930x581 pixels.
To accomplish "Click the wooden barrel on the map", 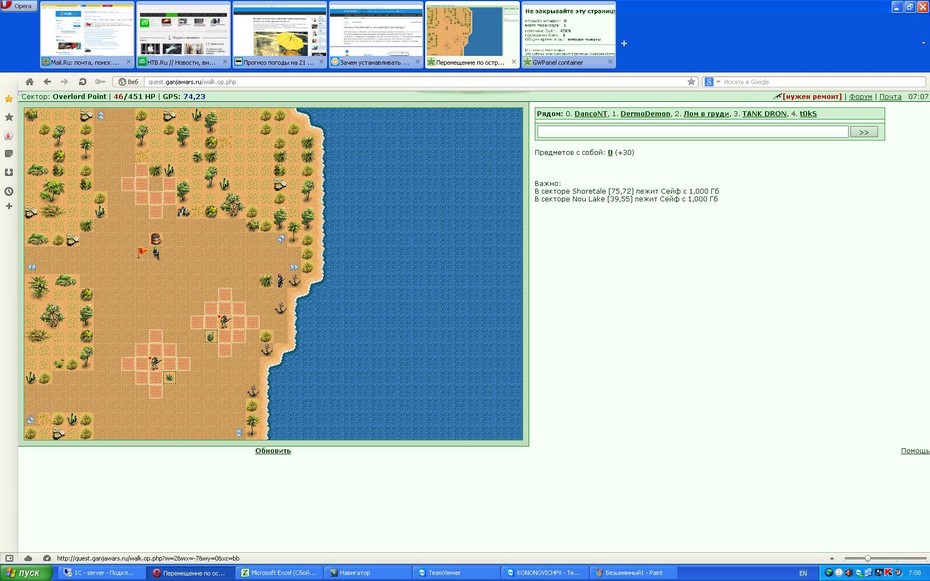I will click(155, 238).
